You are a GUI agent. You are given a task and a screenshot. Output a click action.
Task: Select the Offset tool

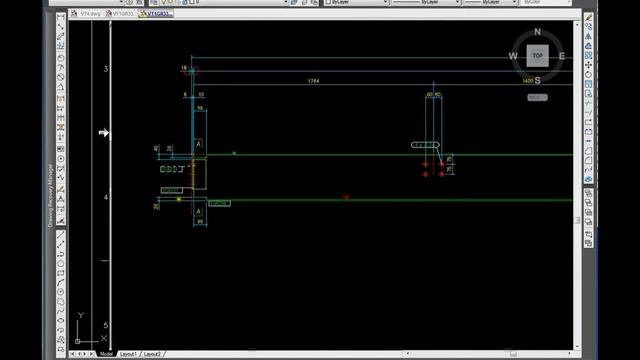(588, 46)
